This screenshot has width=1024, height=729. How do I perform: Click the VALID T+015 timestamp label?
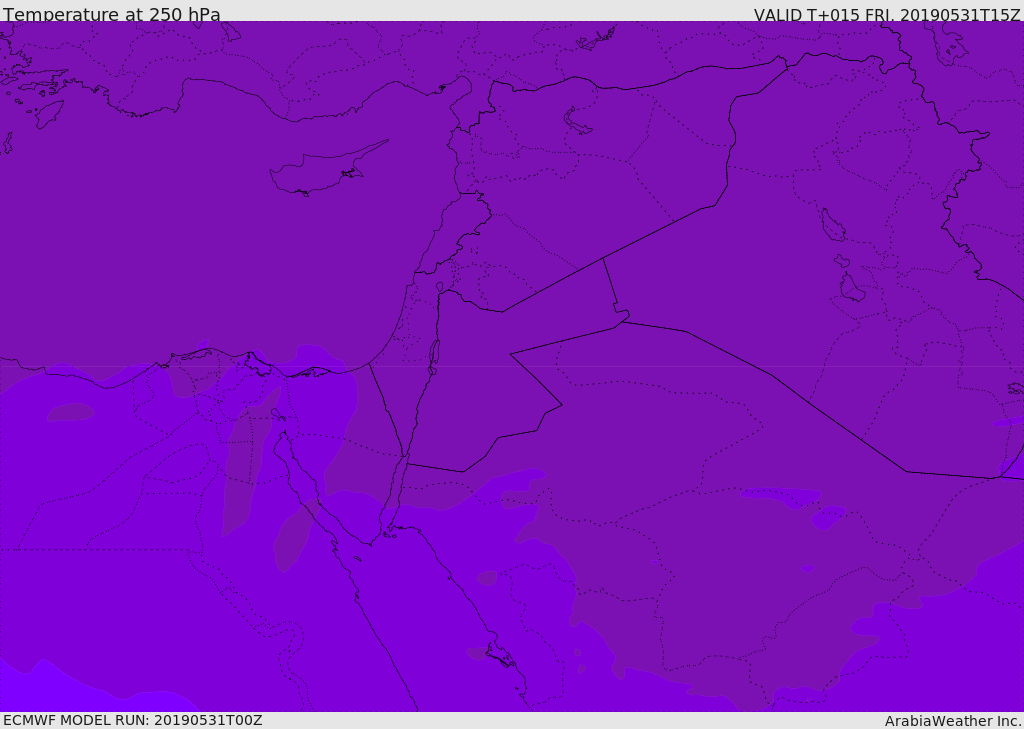887,14
